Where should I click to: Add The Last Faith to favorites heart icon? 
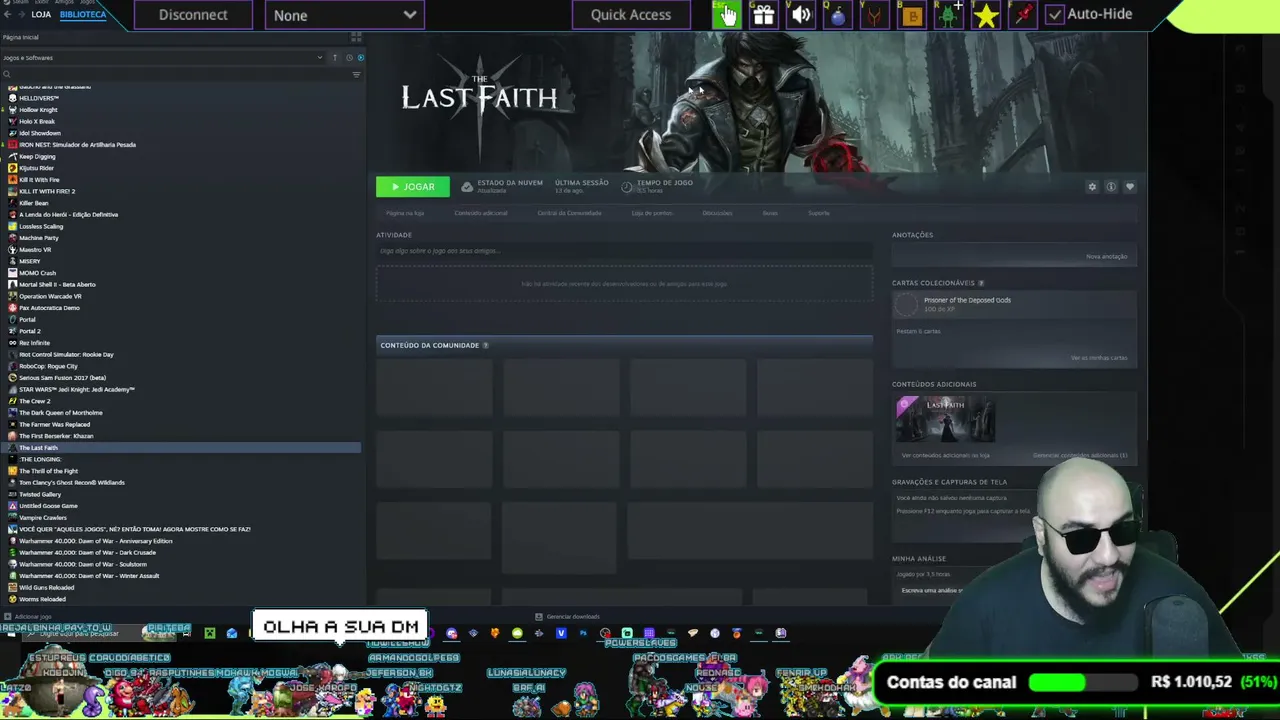(x=1130, y=187)
